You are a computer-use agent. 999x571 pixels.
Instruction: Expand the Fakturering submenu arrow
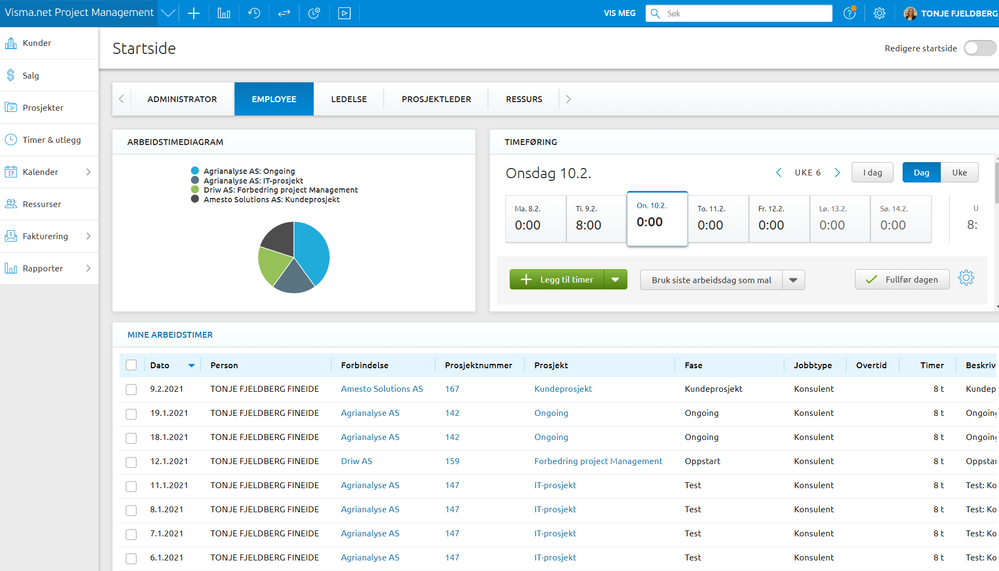(x=89, y=236)
